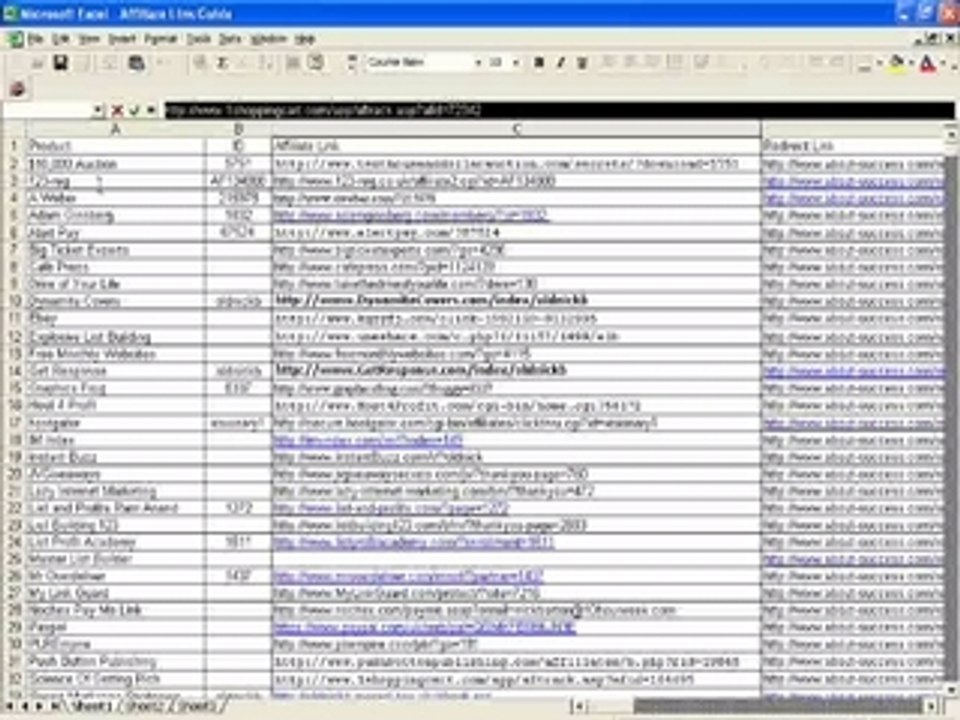Image resolution: width=960 pixels, height=720 pixels.
Task: Select column A header
Action: click(x=115, y=129)
